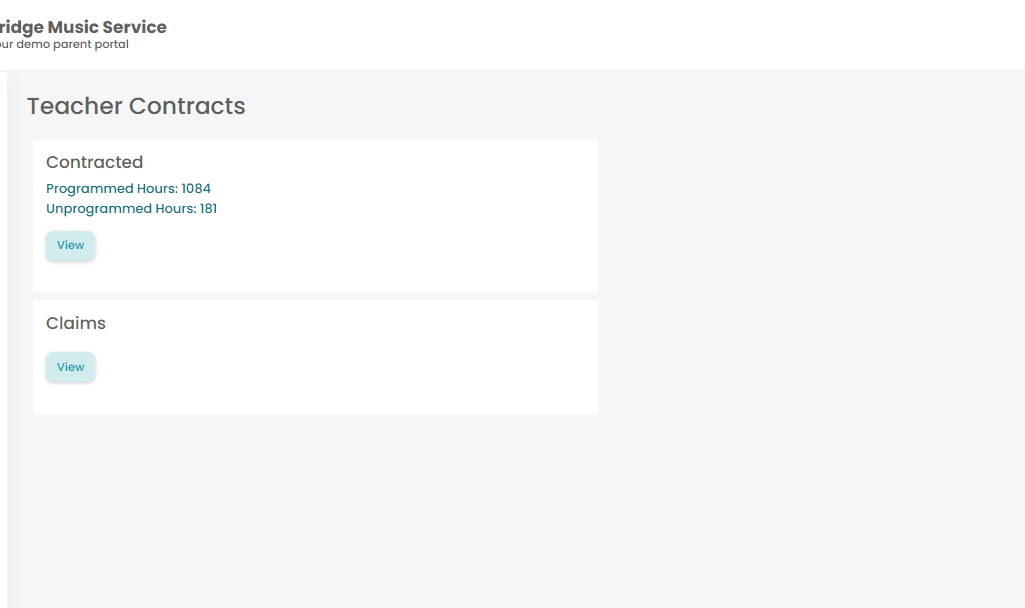The width and height of the screenshot is (1025, 608).
Task: Click the collapsed sidebar strip at left edge
Action: click(3, 339)
